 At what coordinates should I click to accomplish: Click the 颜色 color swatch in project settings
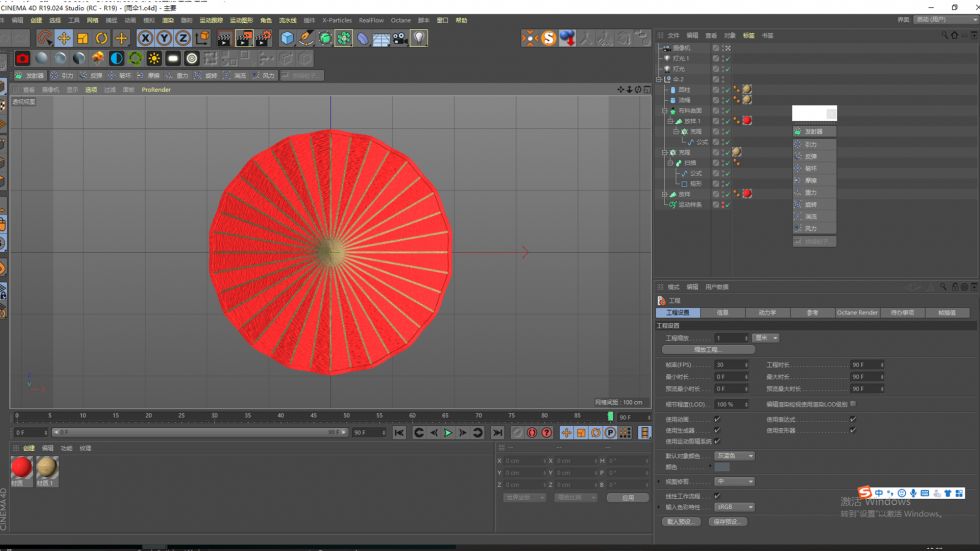[x=721, y=467]
